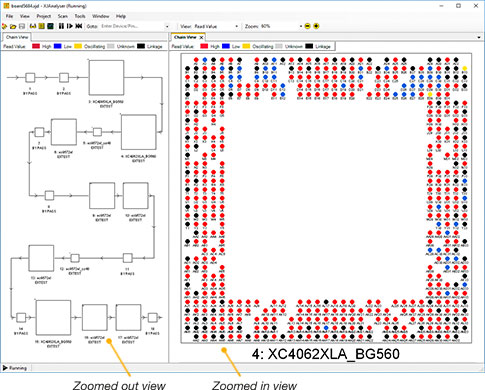
Task: Open the File menu
Action: click(9, 16)
